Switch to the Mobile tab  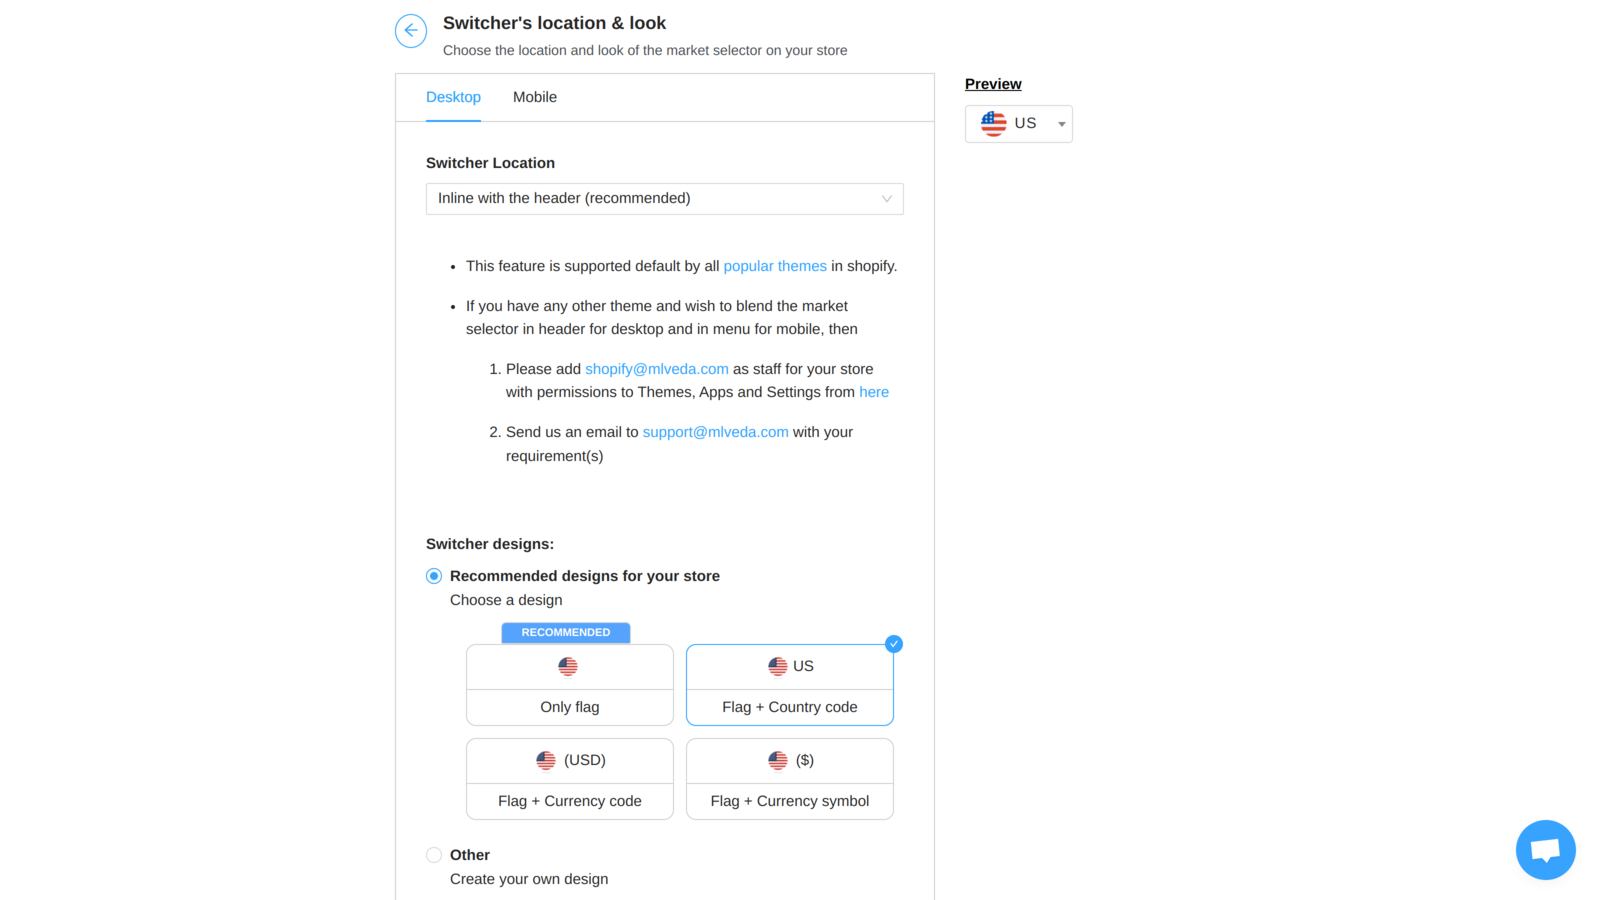[535, 97]
